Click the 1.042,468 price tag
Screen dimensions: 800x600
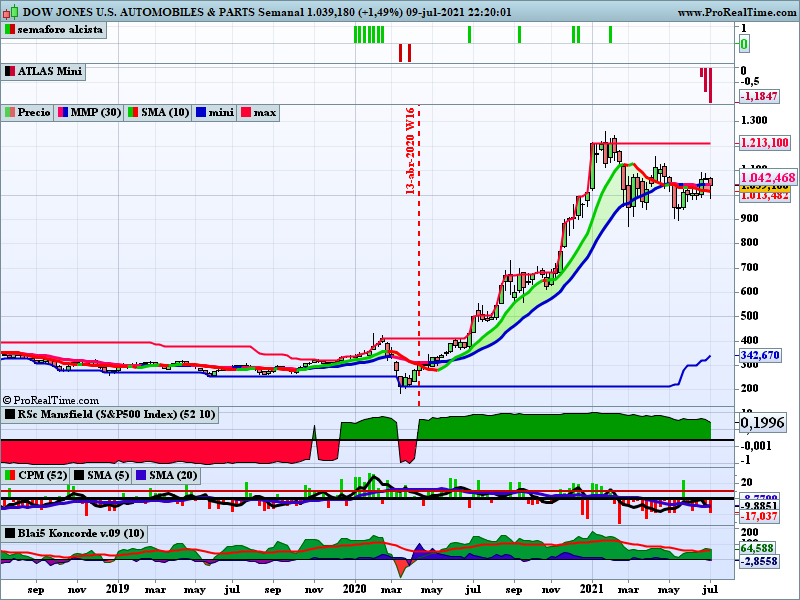(768, 178)
